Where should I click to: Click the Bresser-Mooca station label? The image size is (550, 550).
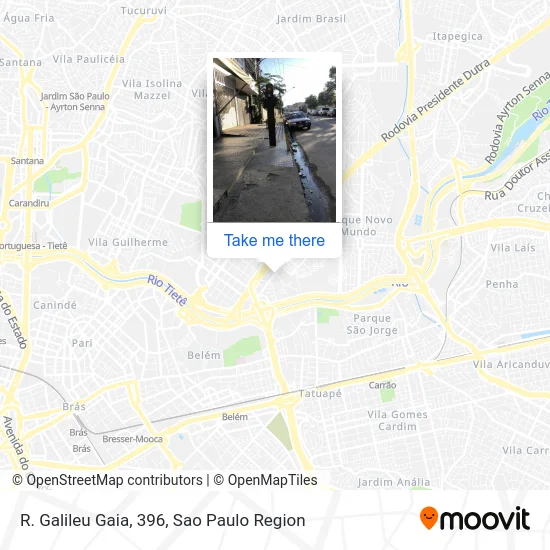pyautogui.click(x=133, y=439)
